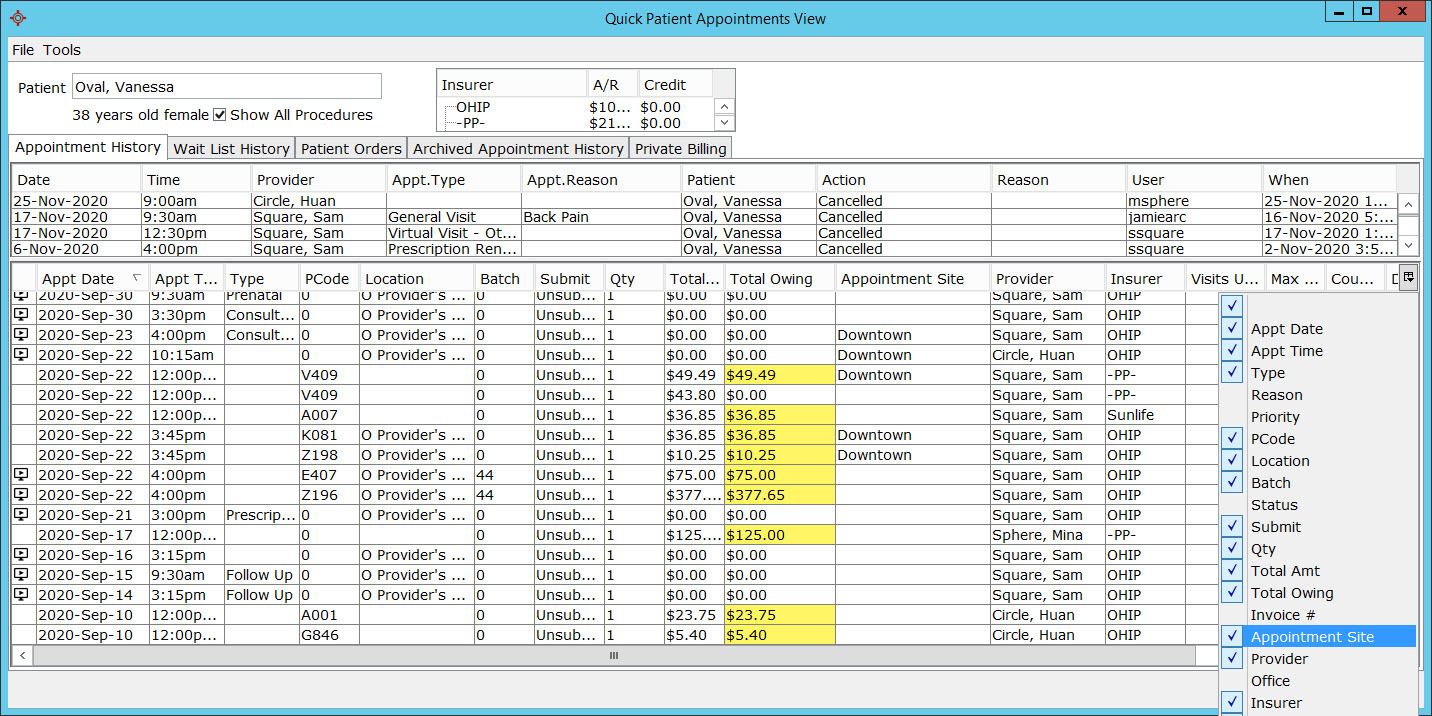The width and height of the screenshot is (1432, 716).
Task: Click the appointment icon on the E407 row
Action: pos(22,475)
